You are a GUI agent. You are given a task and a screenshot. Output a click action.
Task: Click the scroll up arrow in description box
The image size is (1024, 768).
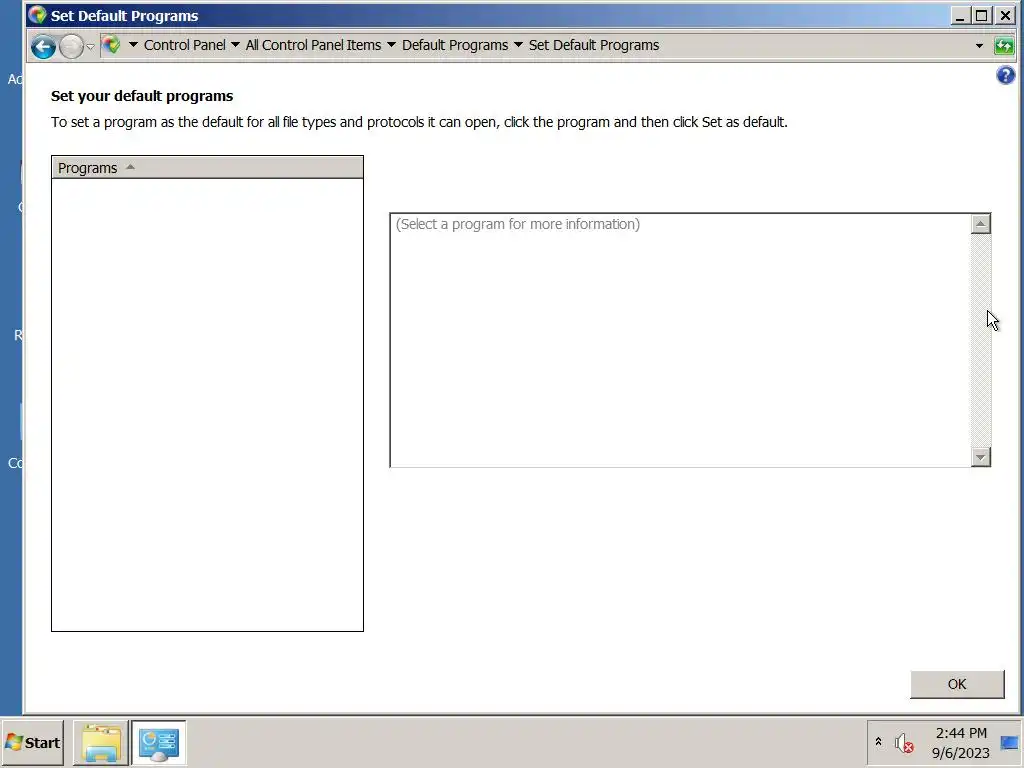(980, 224)
